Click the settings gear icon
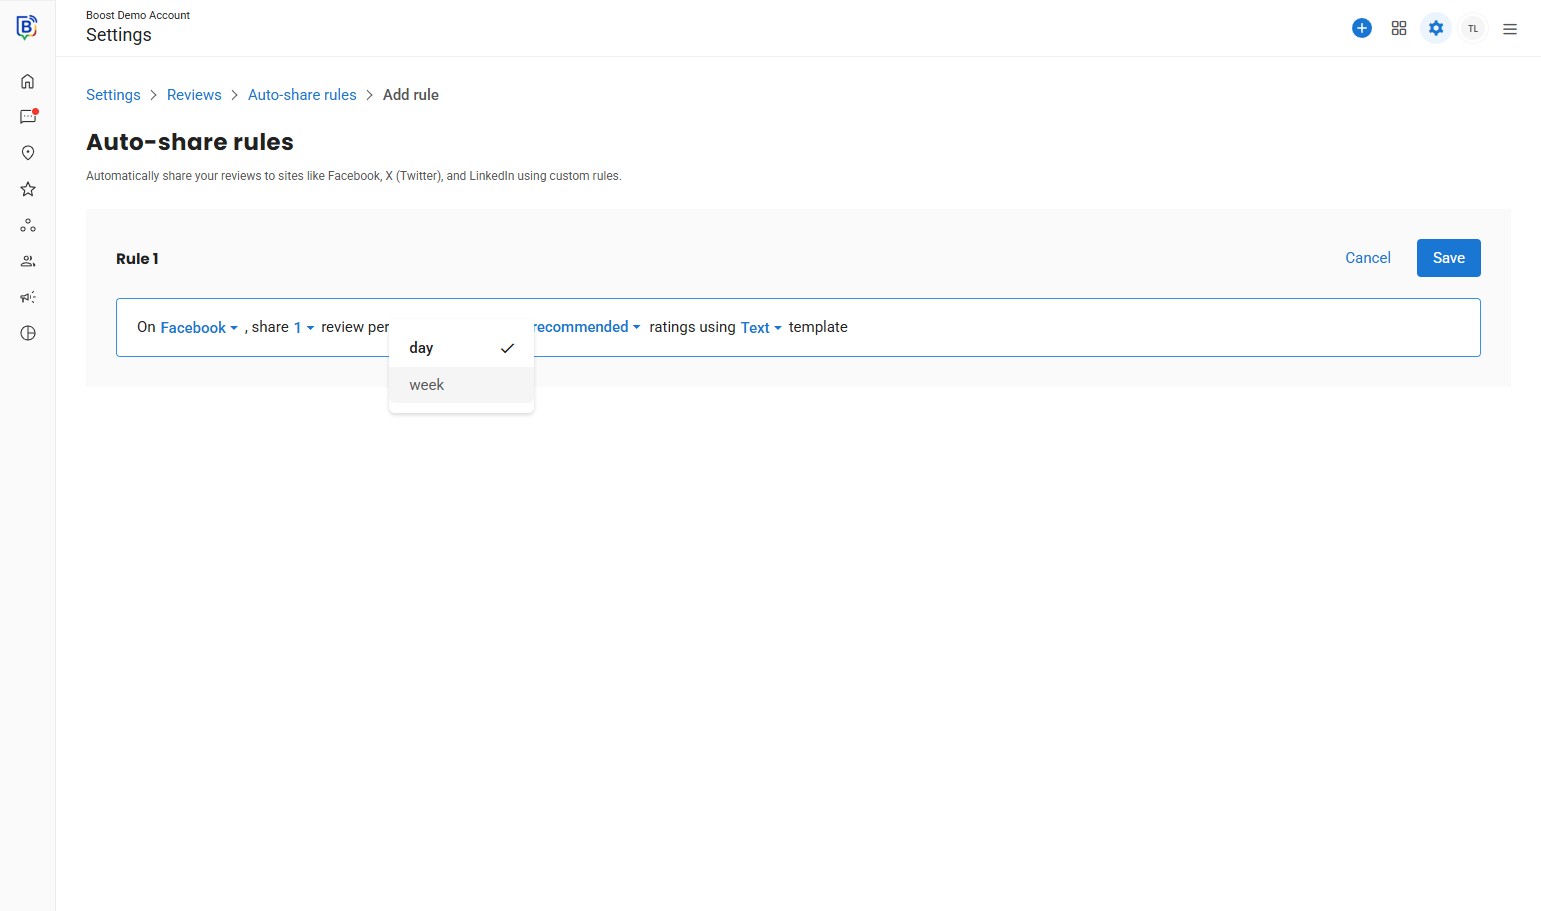 pos(1436,29)
